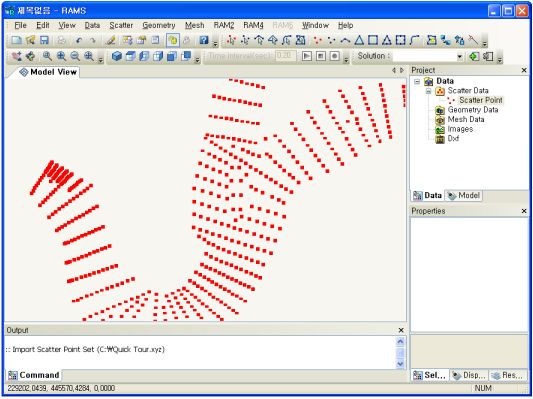The image size is (533, 399).
Task: Click the zoom in magnifier icon
Action: [x=61, y=56]
